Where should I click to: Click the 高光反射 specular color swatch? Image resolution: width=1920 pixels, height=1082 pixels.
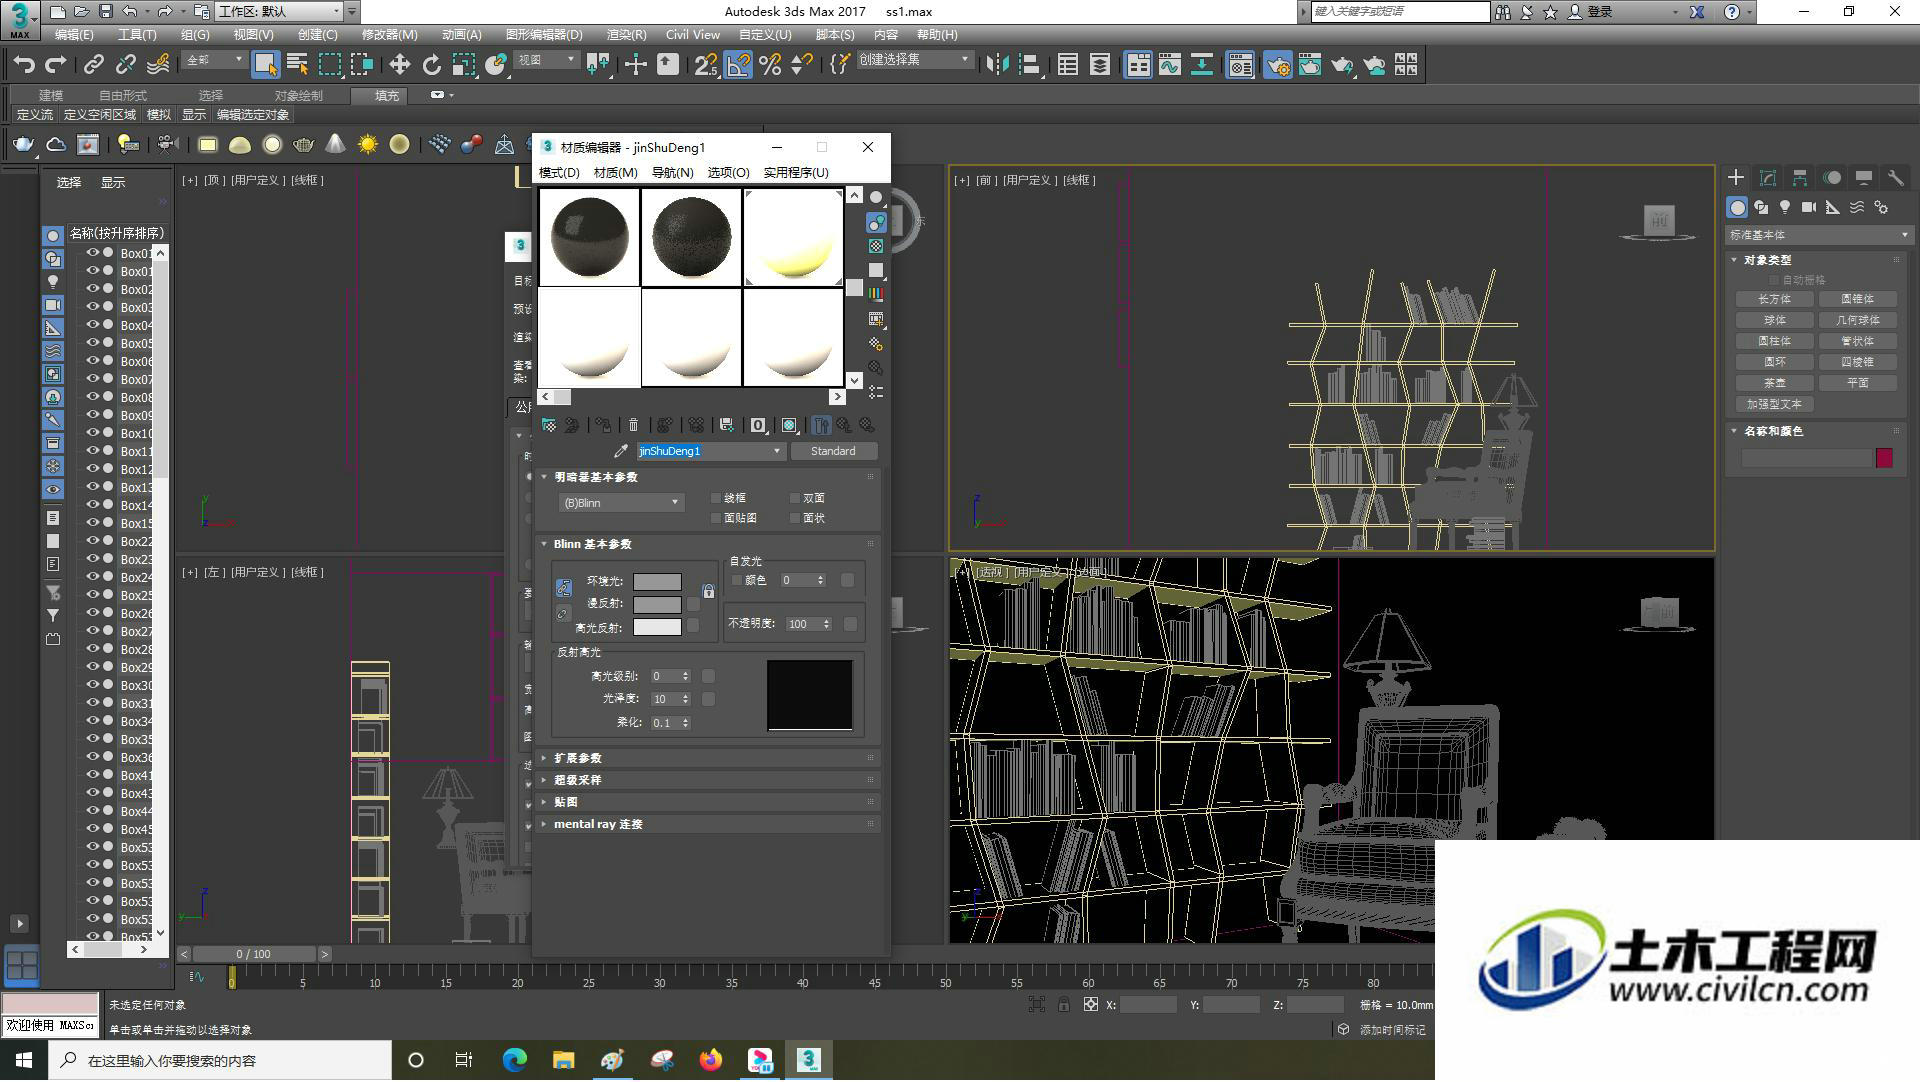(657, 627)
